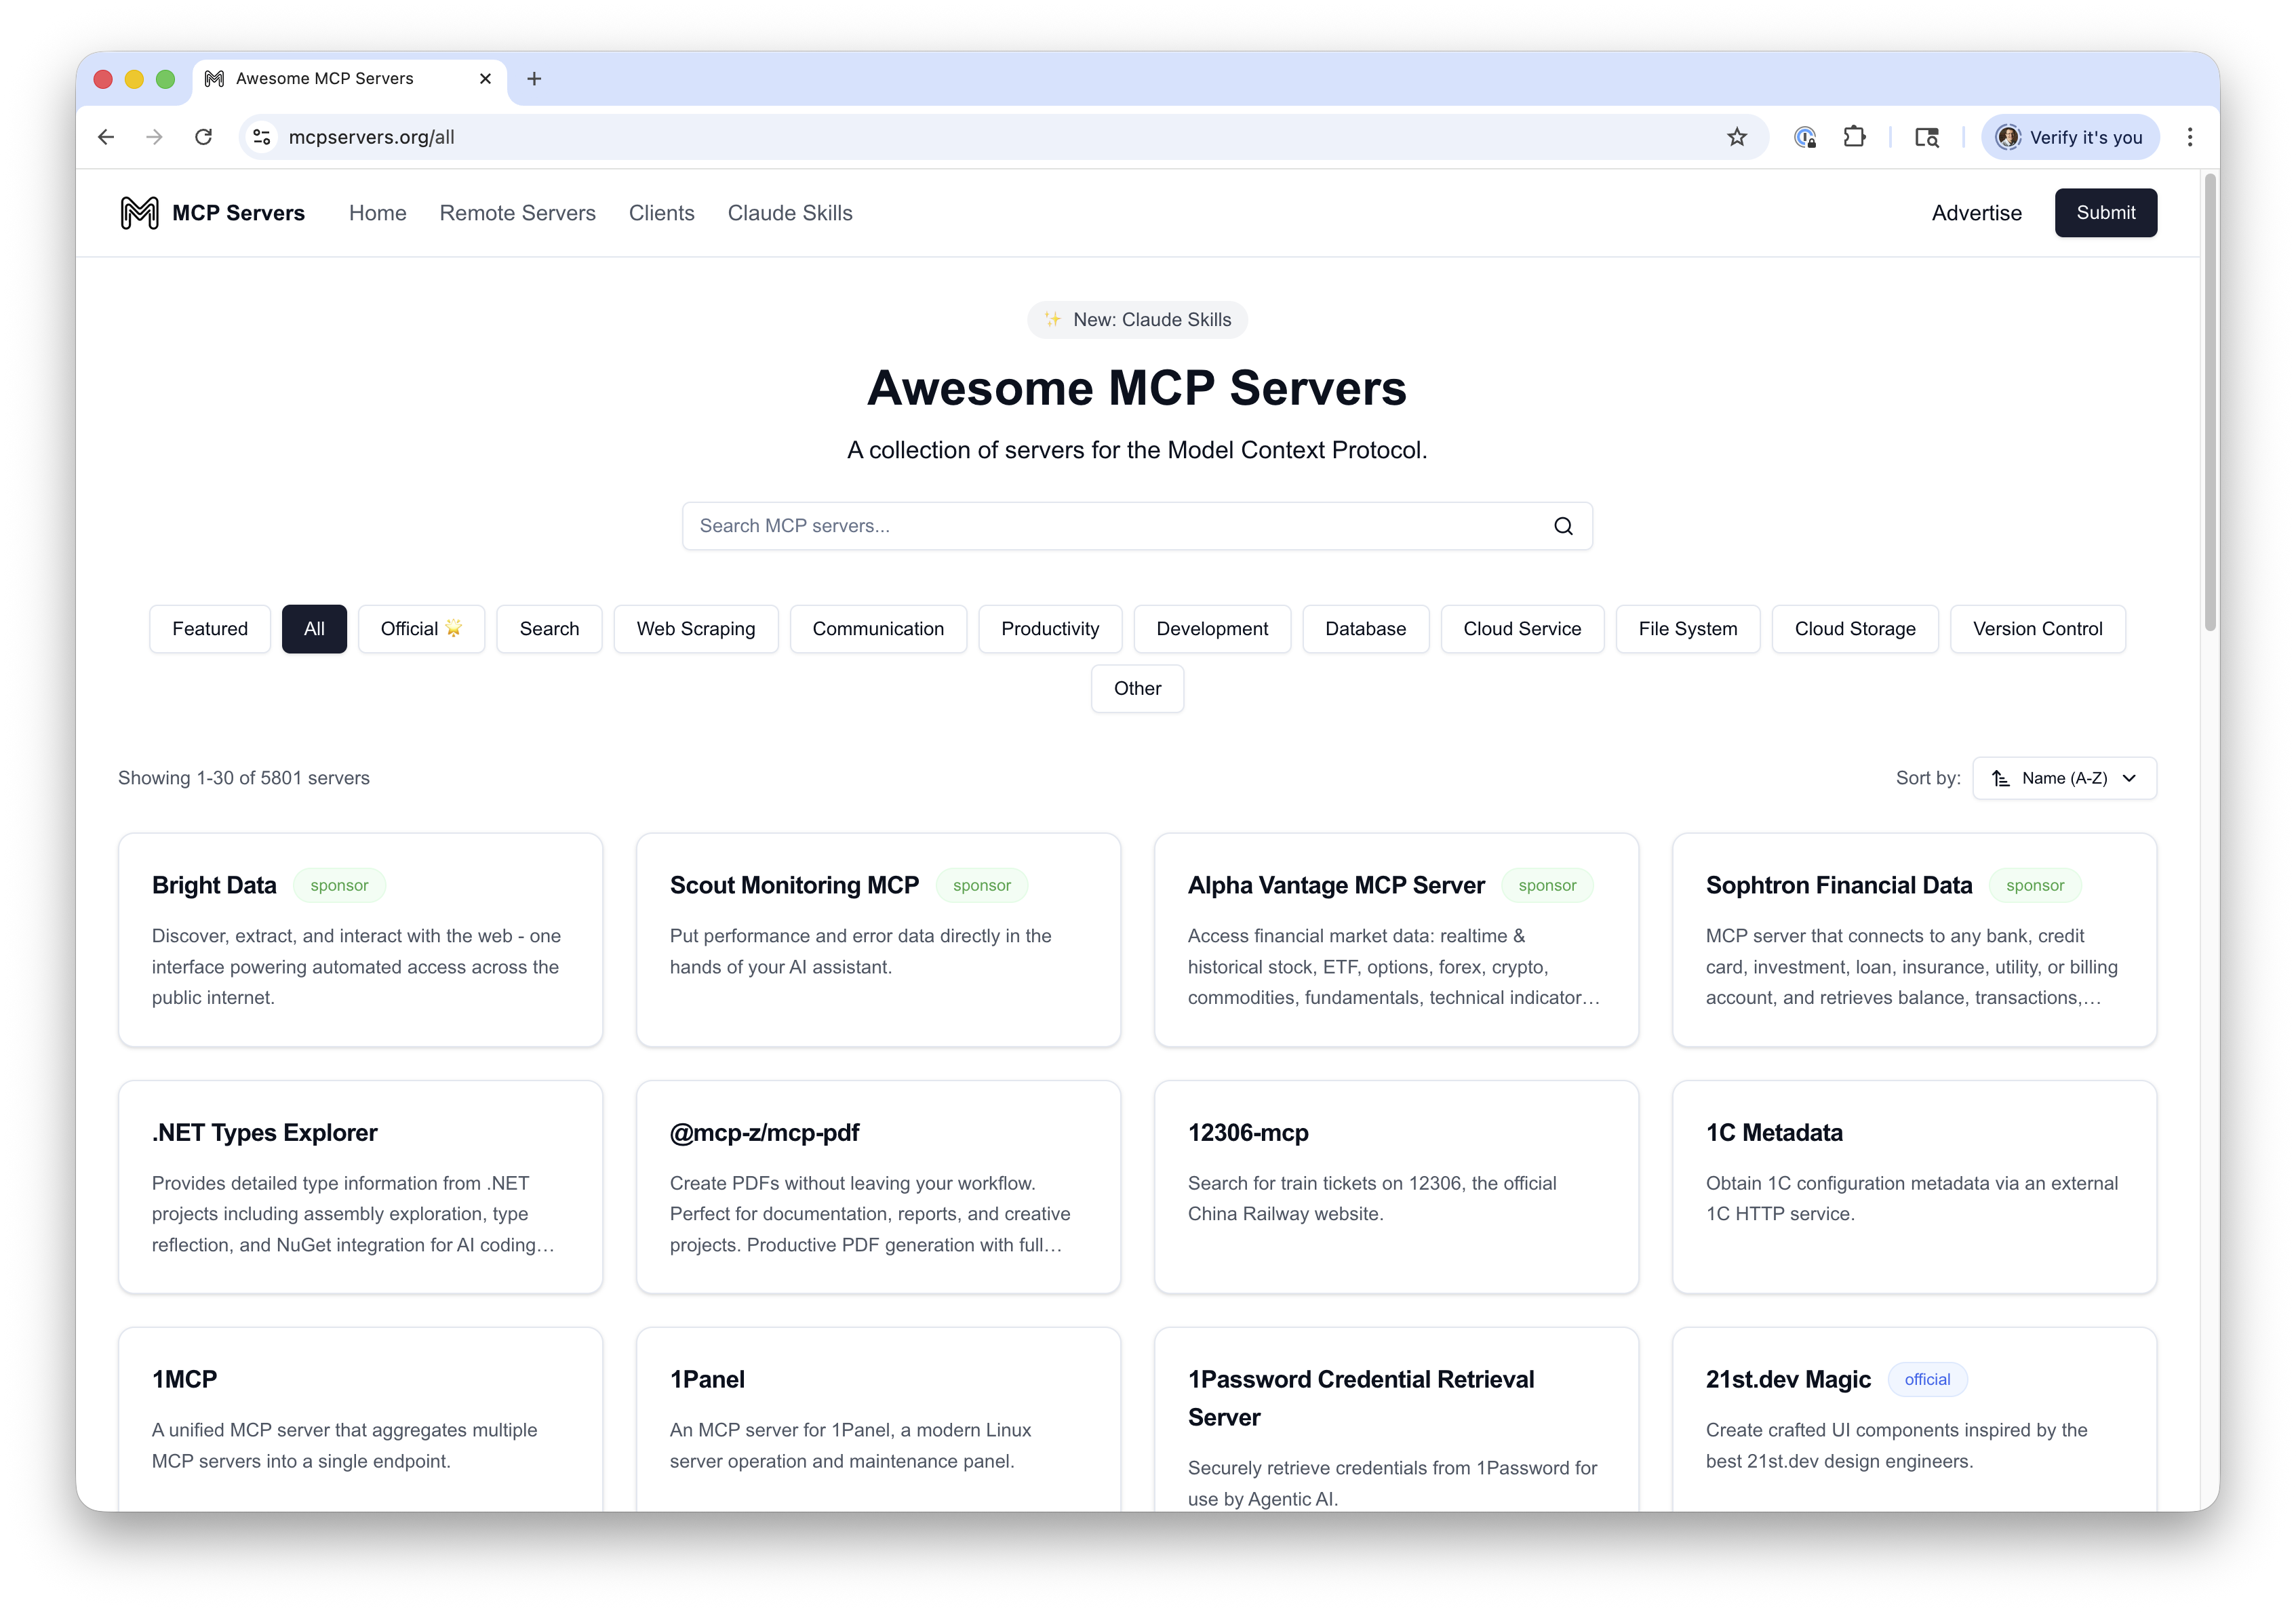
Task: Click the MCP Servers logo icon
Action: click(x=139, y=213)
